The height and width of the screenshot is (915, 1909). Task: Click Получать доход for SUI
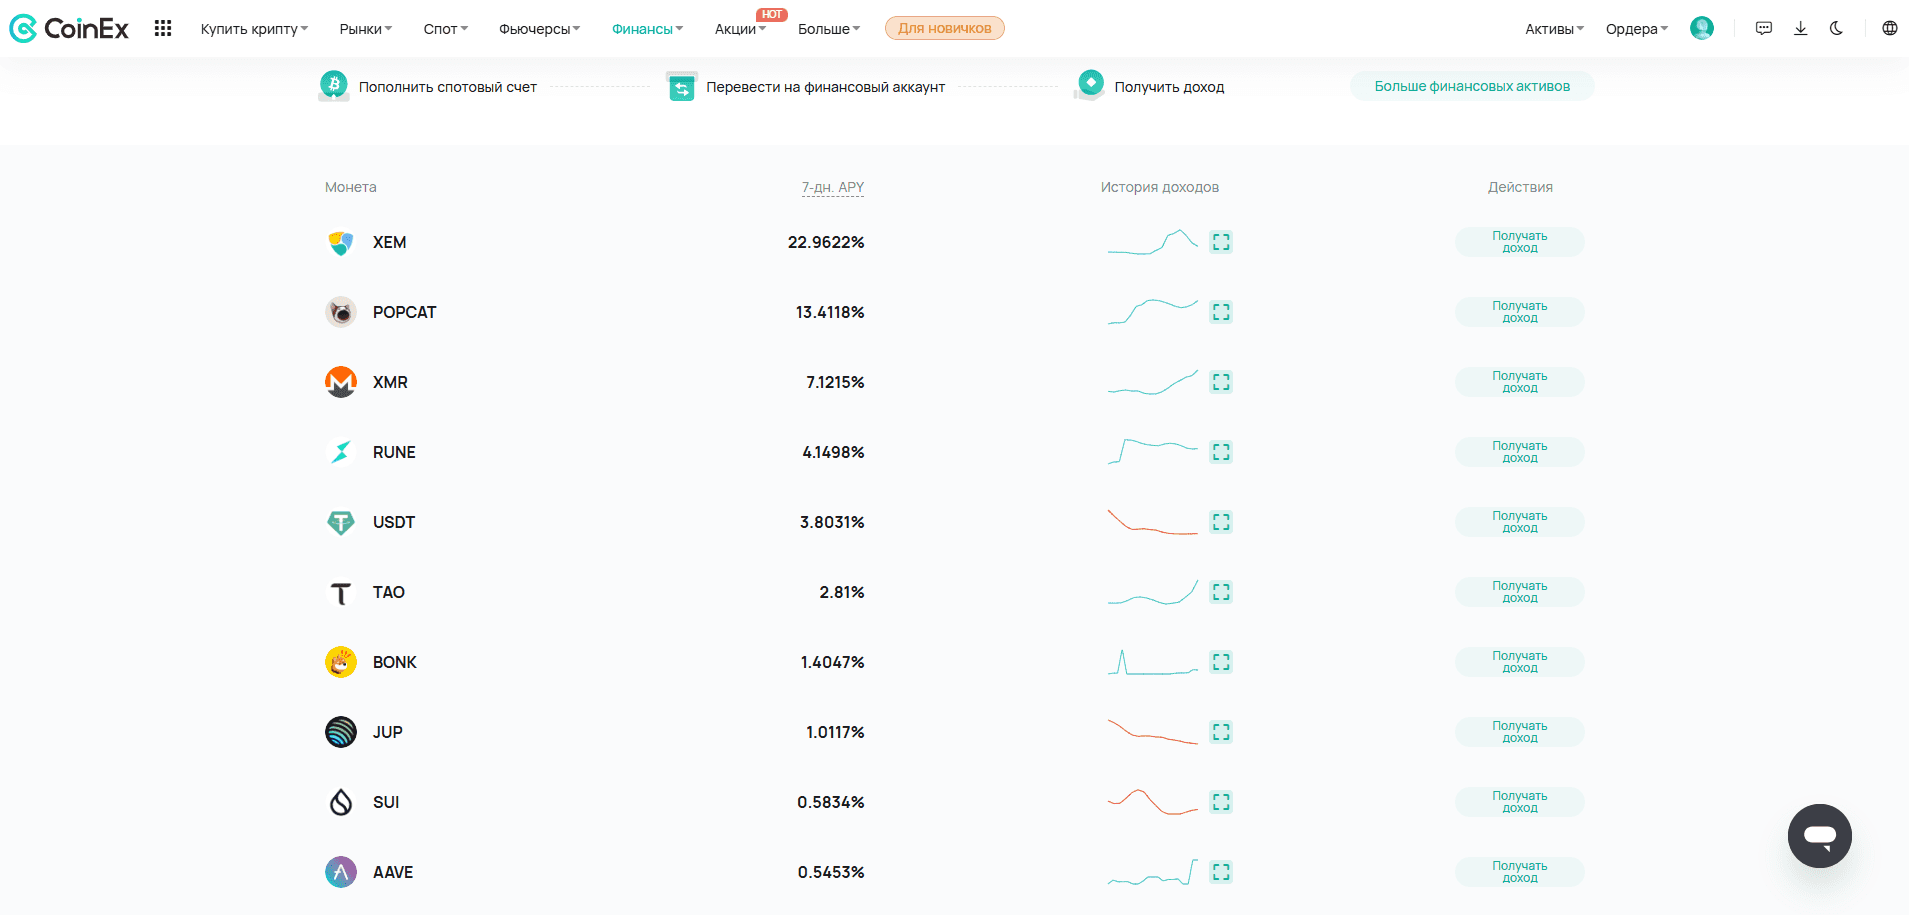pos(1520,802)
